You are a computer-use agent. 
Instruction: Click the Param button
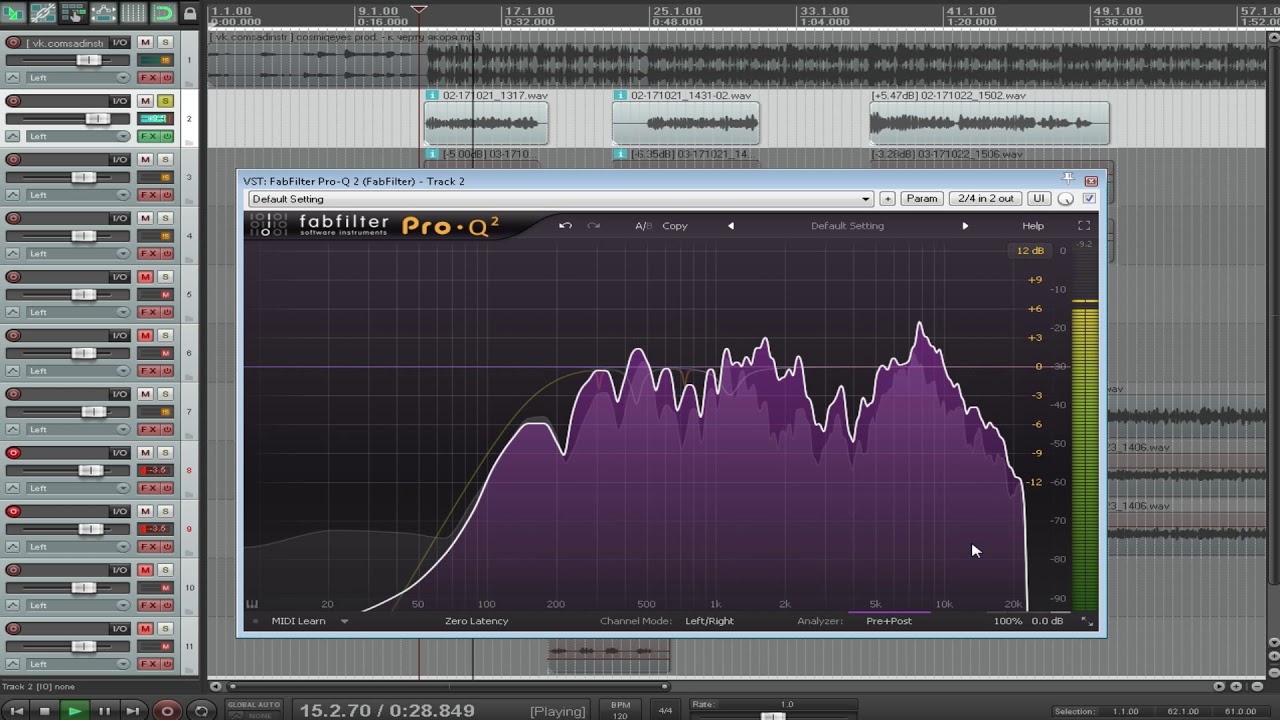tap(921, 199)
